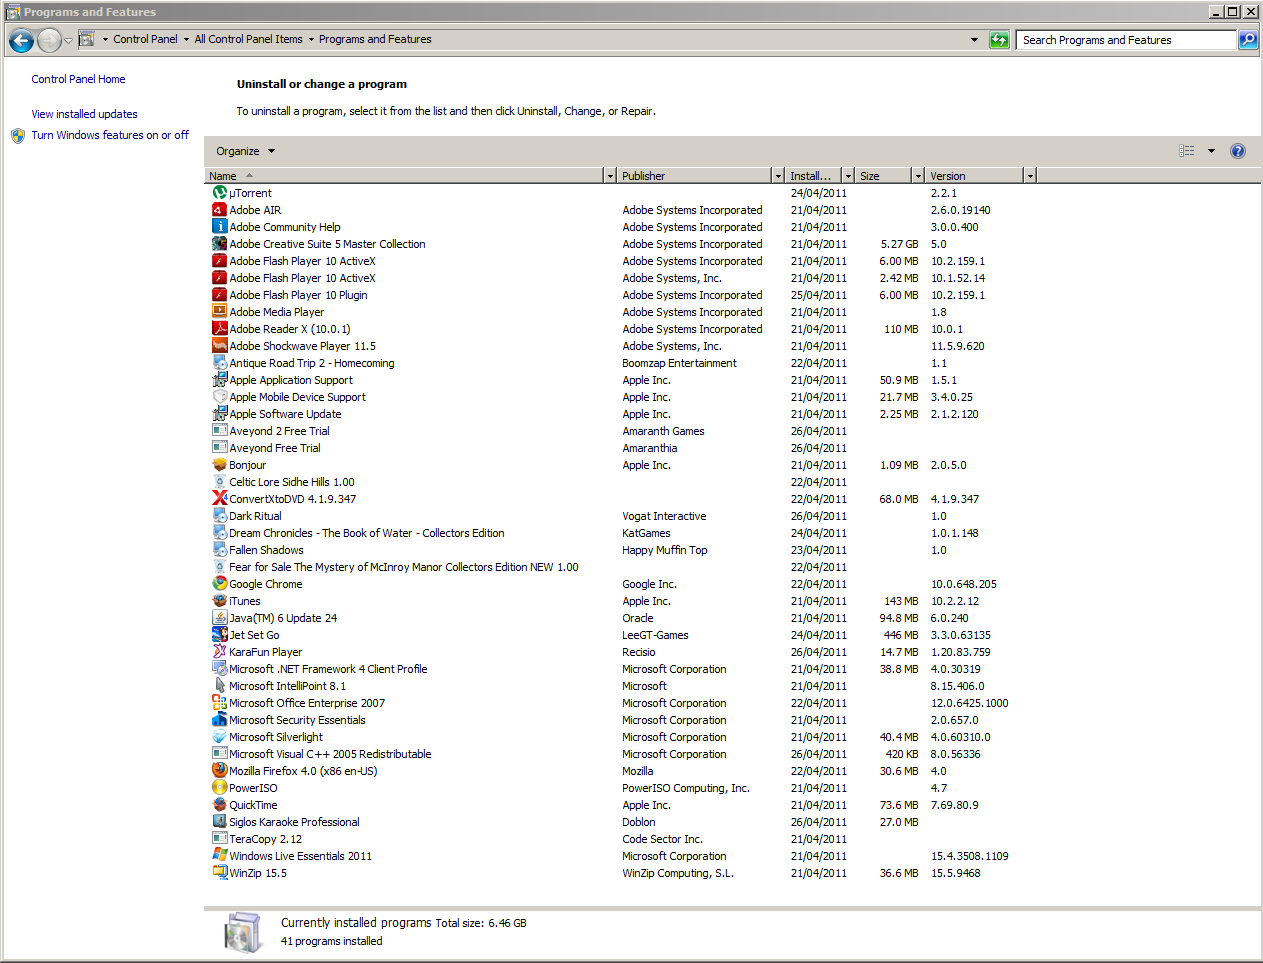The width and height of the screenshot is (1263, 963).
Task: Click the Windows Live Essentials icon
Action: (220, 856)
